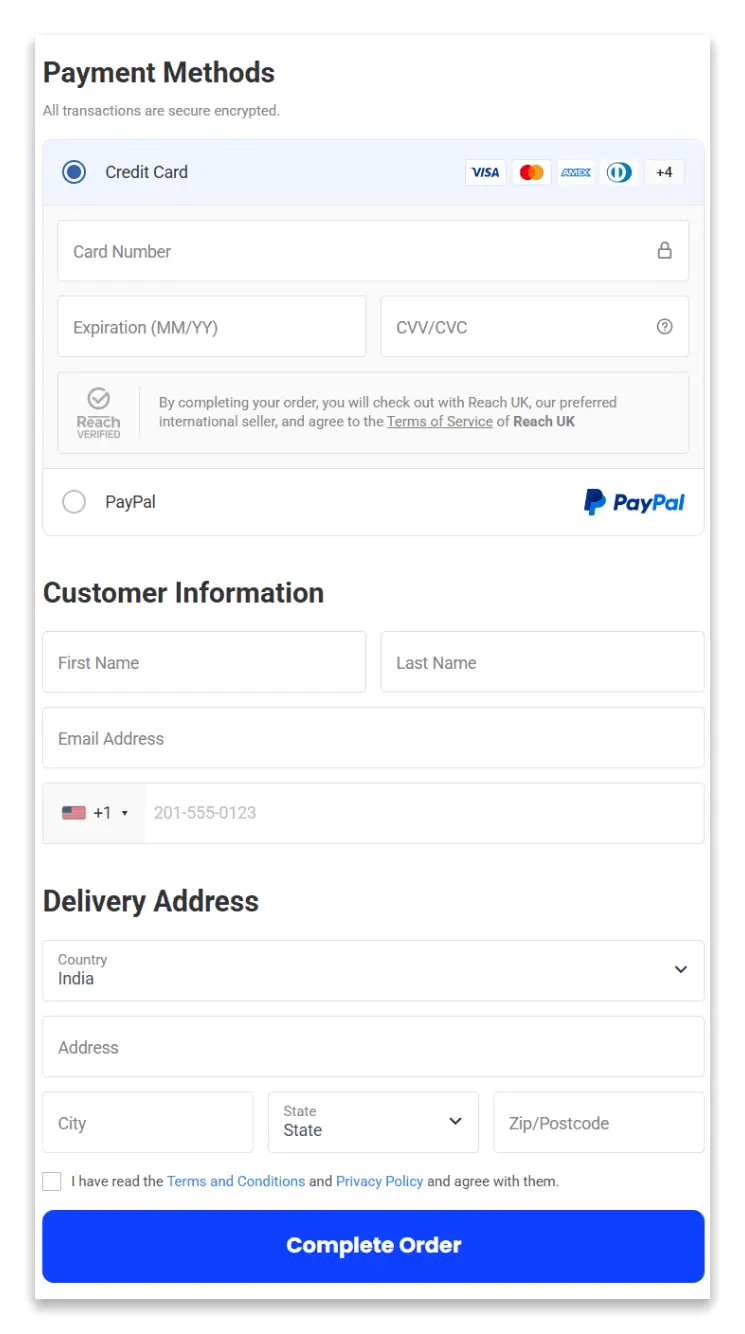Click the +4 additional cards badge
The width and height of the screenshot is (745, 1334).
point(664,172)
